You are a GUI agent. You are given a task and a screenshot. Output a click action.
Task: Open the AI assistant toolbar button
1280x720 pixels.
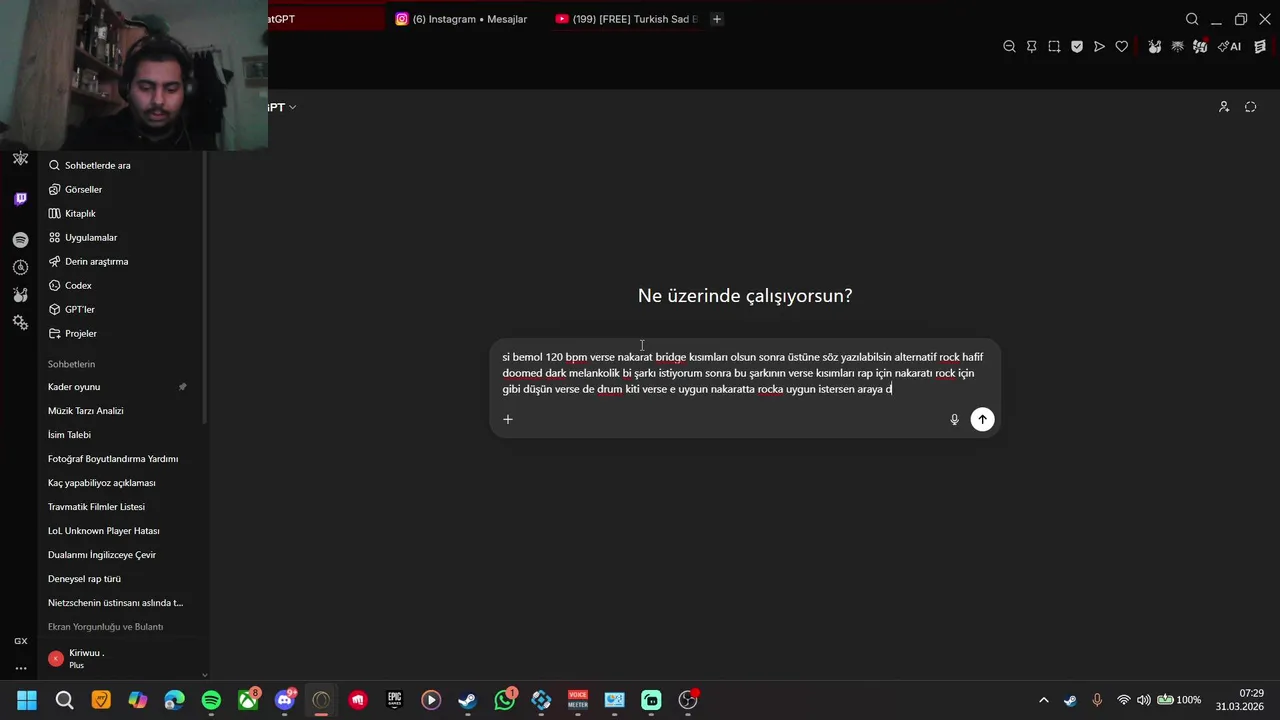pos(1229,47)
